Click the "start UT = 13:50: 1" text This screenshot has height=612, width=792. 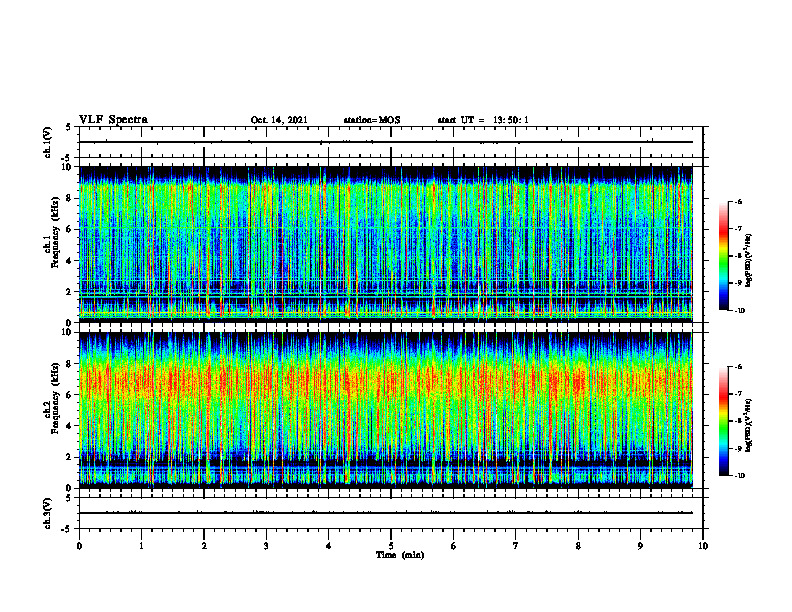coord(483,120)
